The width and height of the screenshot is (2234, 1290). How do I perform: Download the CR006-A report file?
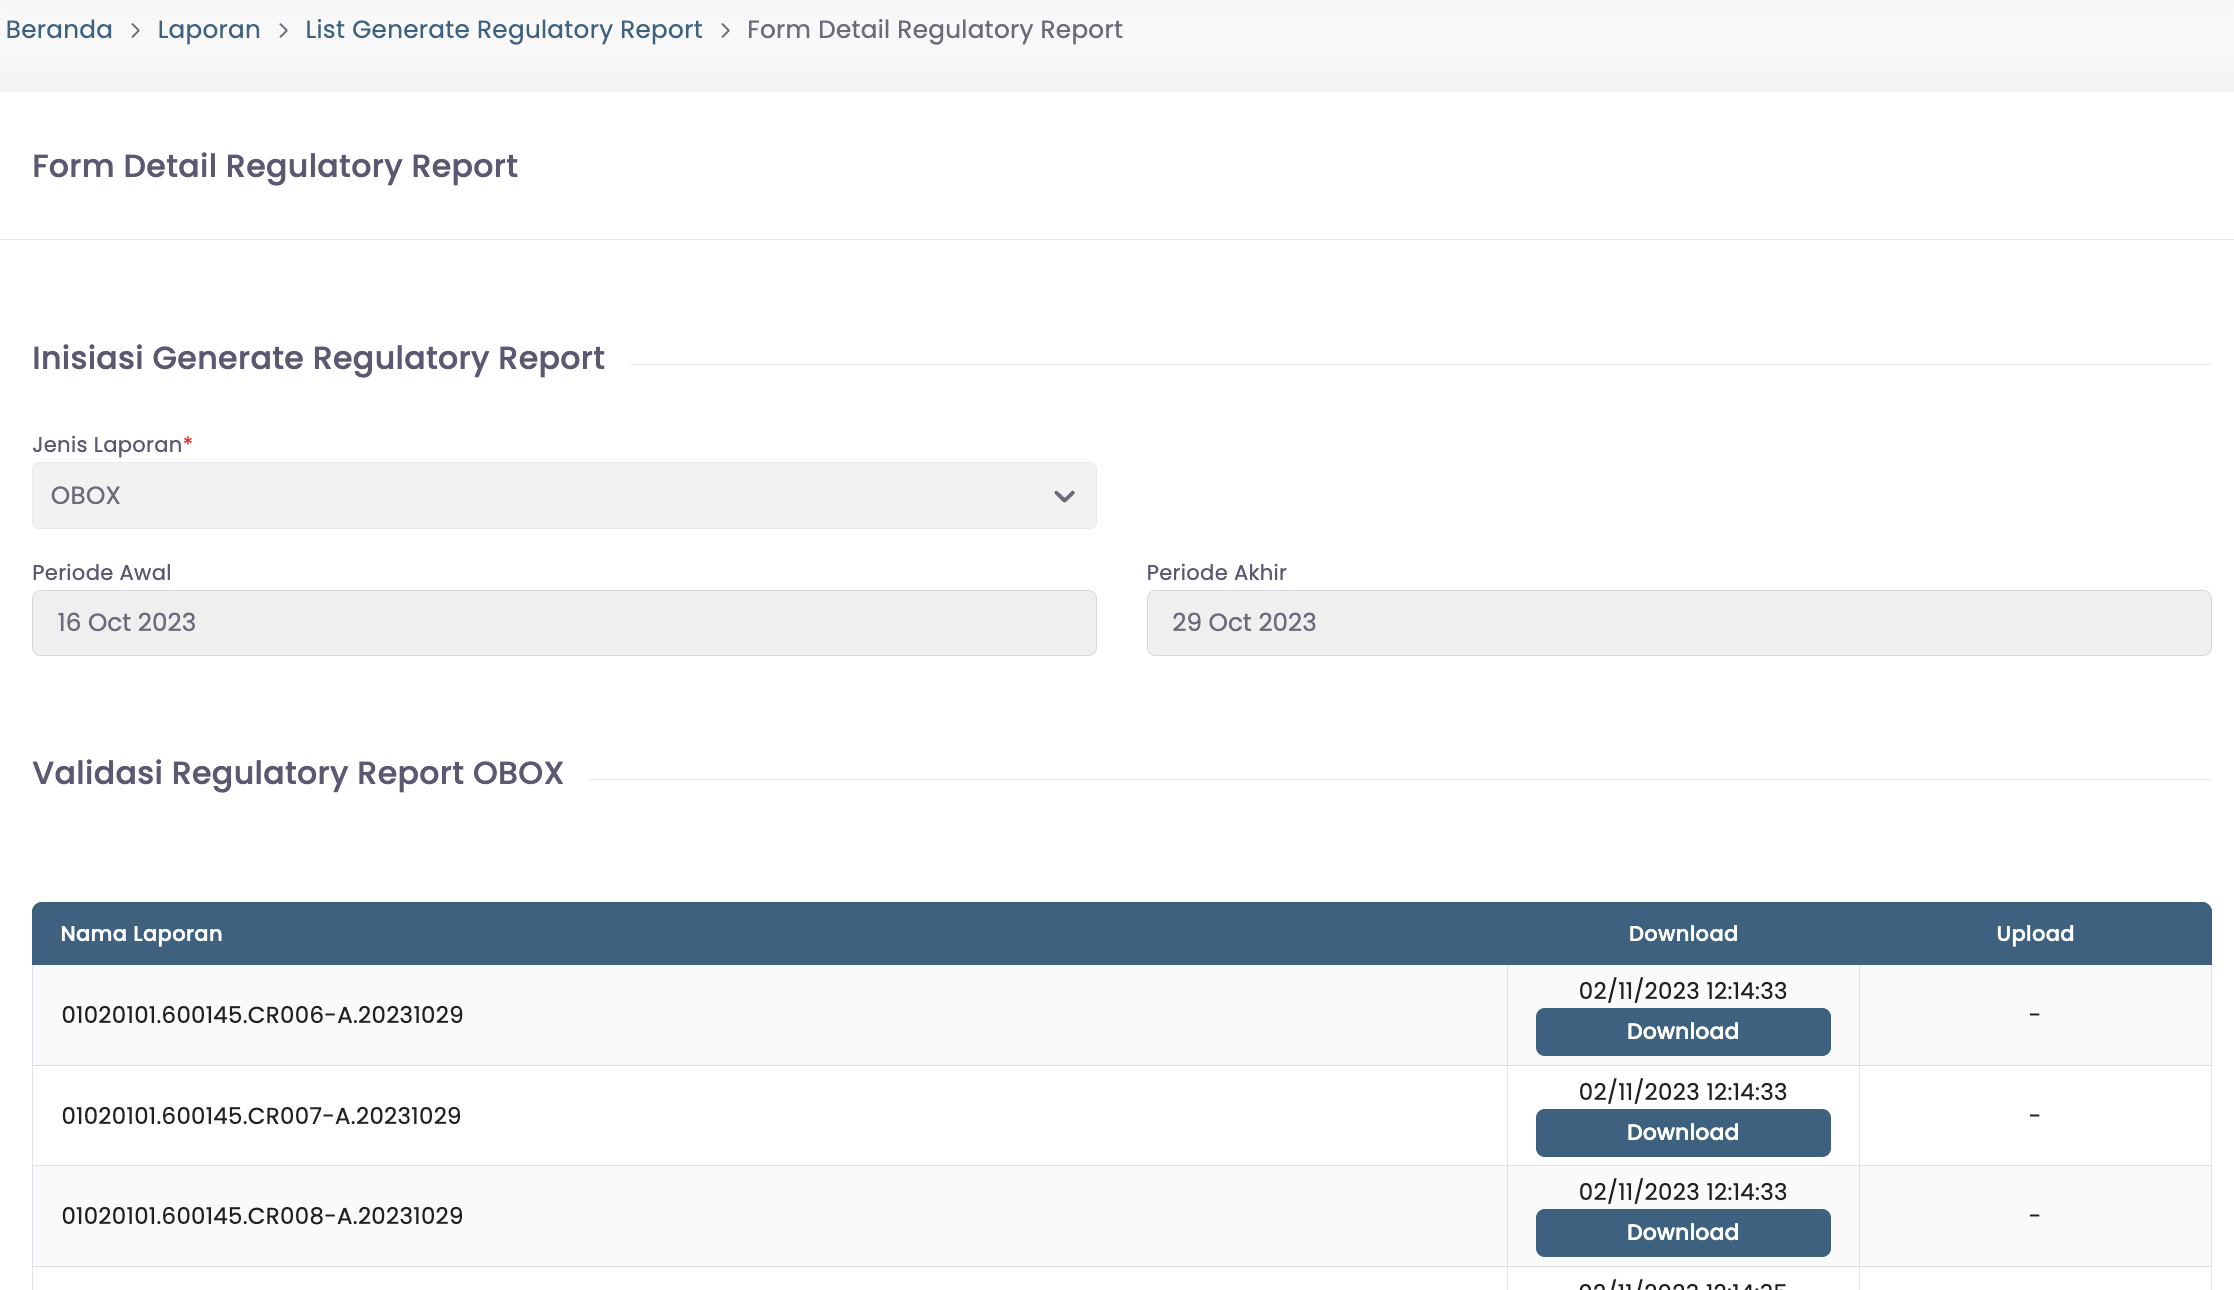pyautogui.click(x=1682, y=1032)
